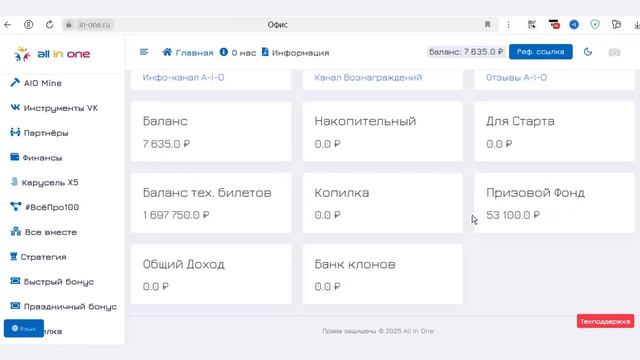Click the 7 635.0 ₽ value in Баланс card
640x360 pixels.
[166, 144]
